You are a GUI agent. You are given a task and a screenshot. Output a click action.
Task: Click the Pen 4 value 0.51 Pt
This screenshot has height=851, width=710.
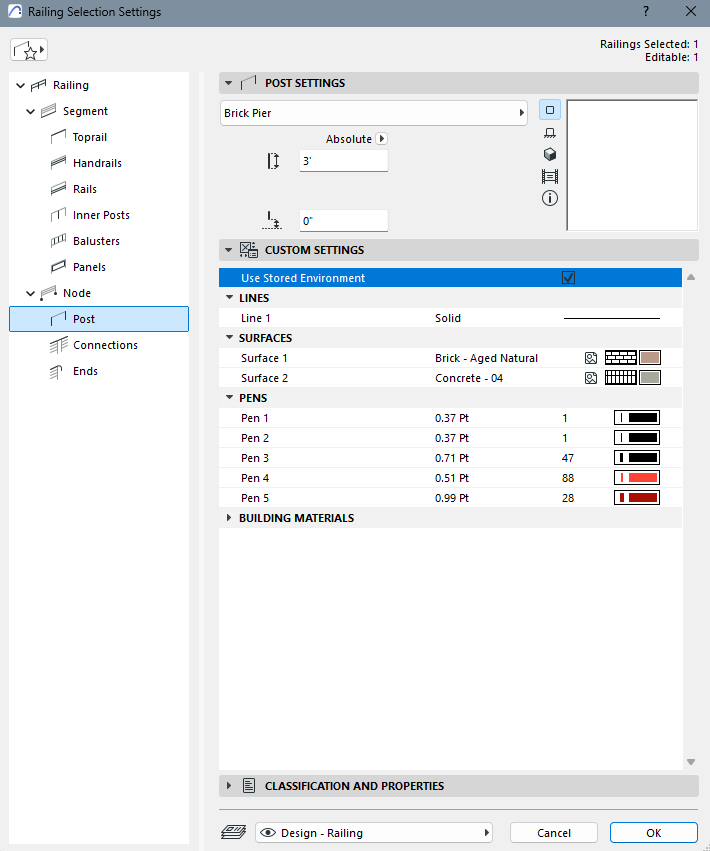(452, 478)
